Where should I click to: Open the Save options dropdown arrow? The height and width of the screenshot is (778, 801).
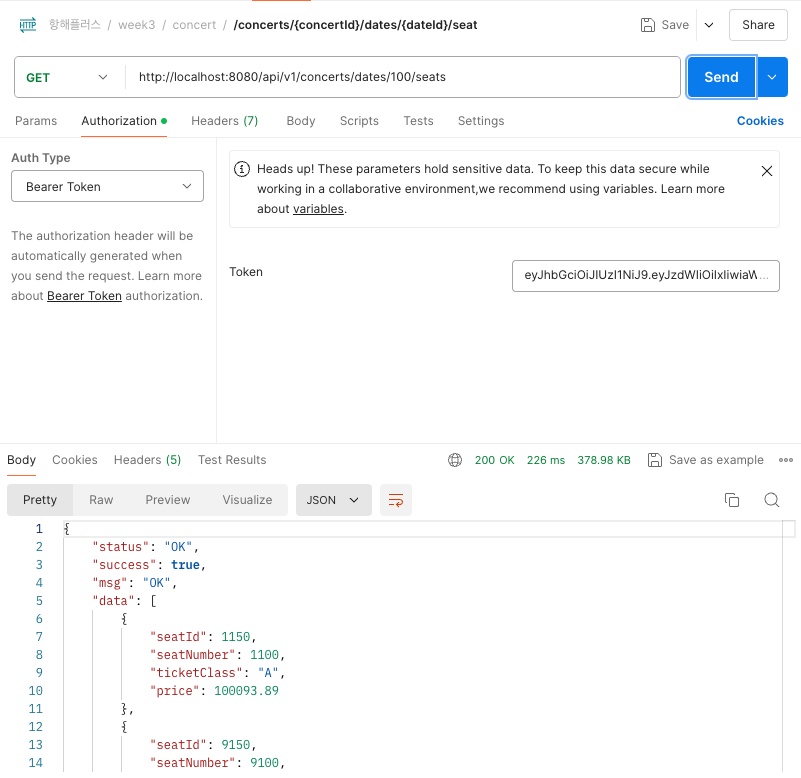709,25
